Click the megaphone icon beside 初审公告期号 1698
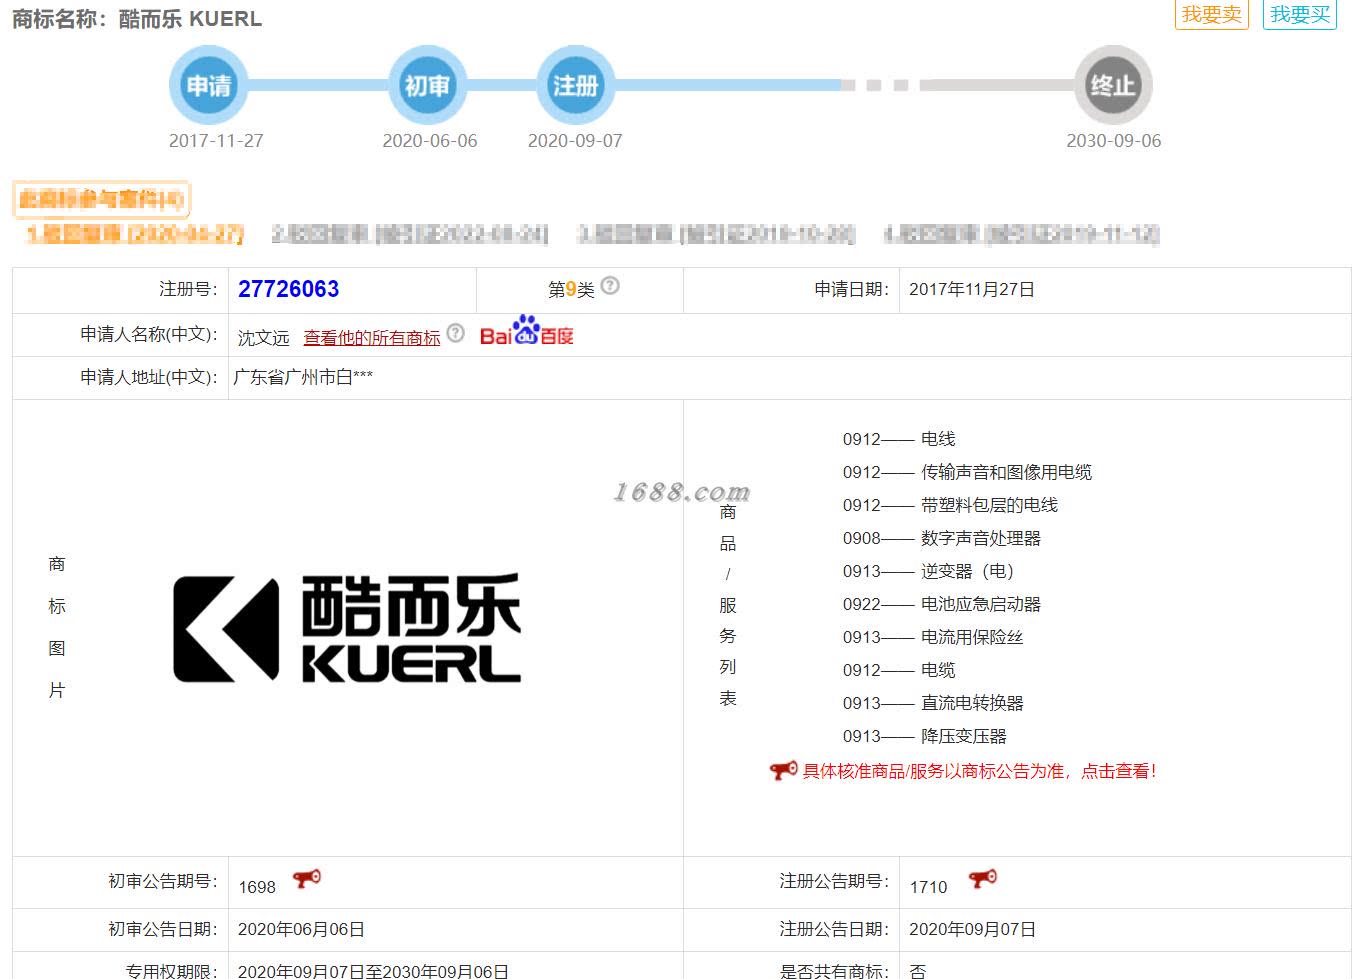Screen dimensions: 1363x979 pyautogui.click(x=307, y=879)
